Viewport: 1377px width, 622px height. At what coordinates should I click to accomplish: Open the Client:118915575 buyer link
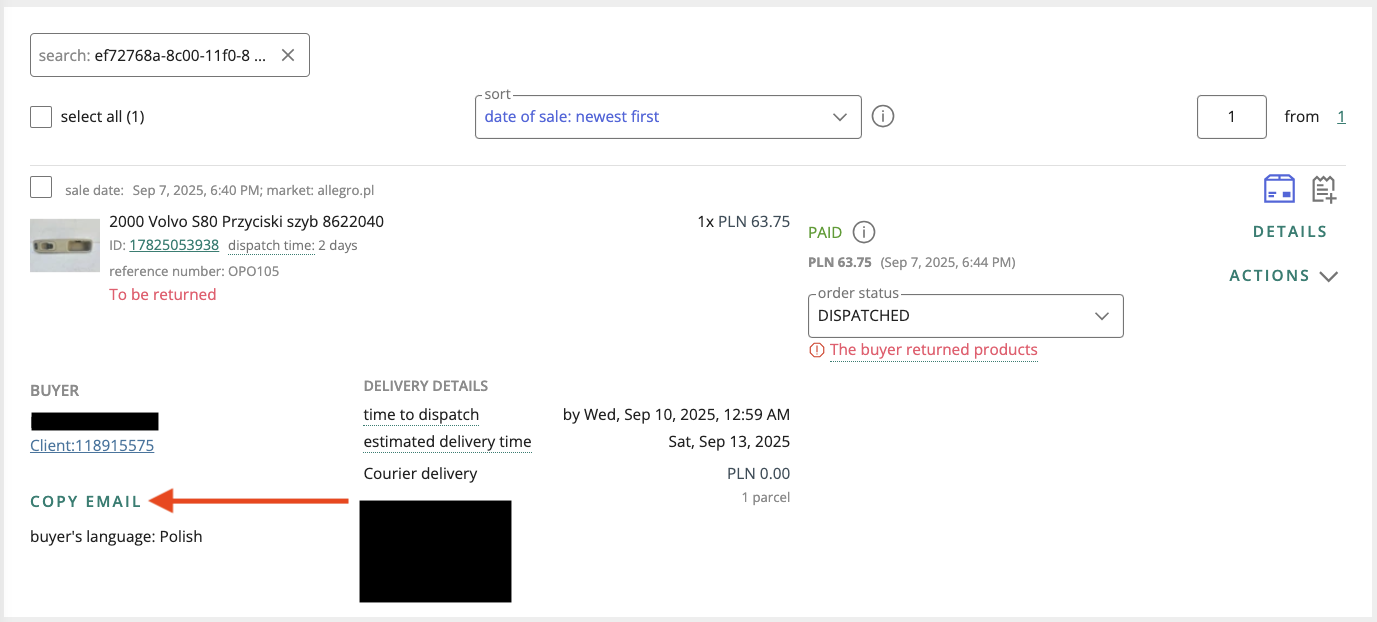pyautogui.click(x=92, y=446)
